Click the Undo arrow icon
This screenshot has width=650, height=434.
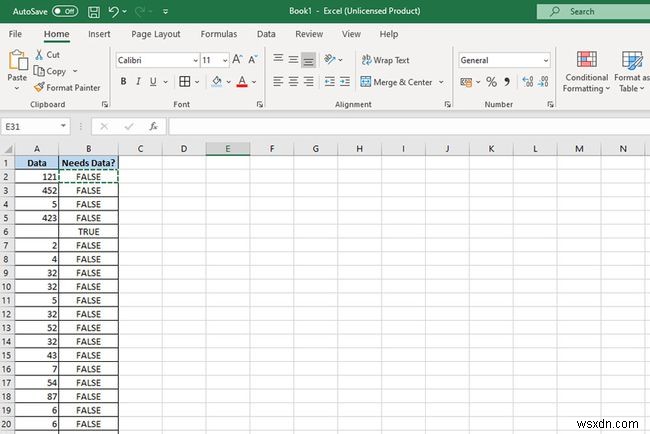pyautogui.click(x=113, y=12)
